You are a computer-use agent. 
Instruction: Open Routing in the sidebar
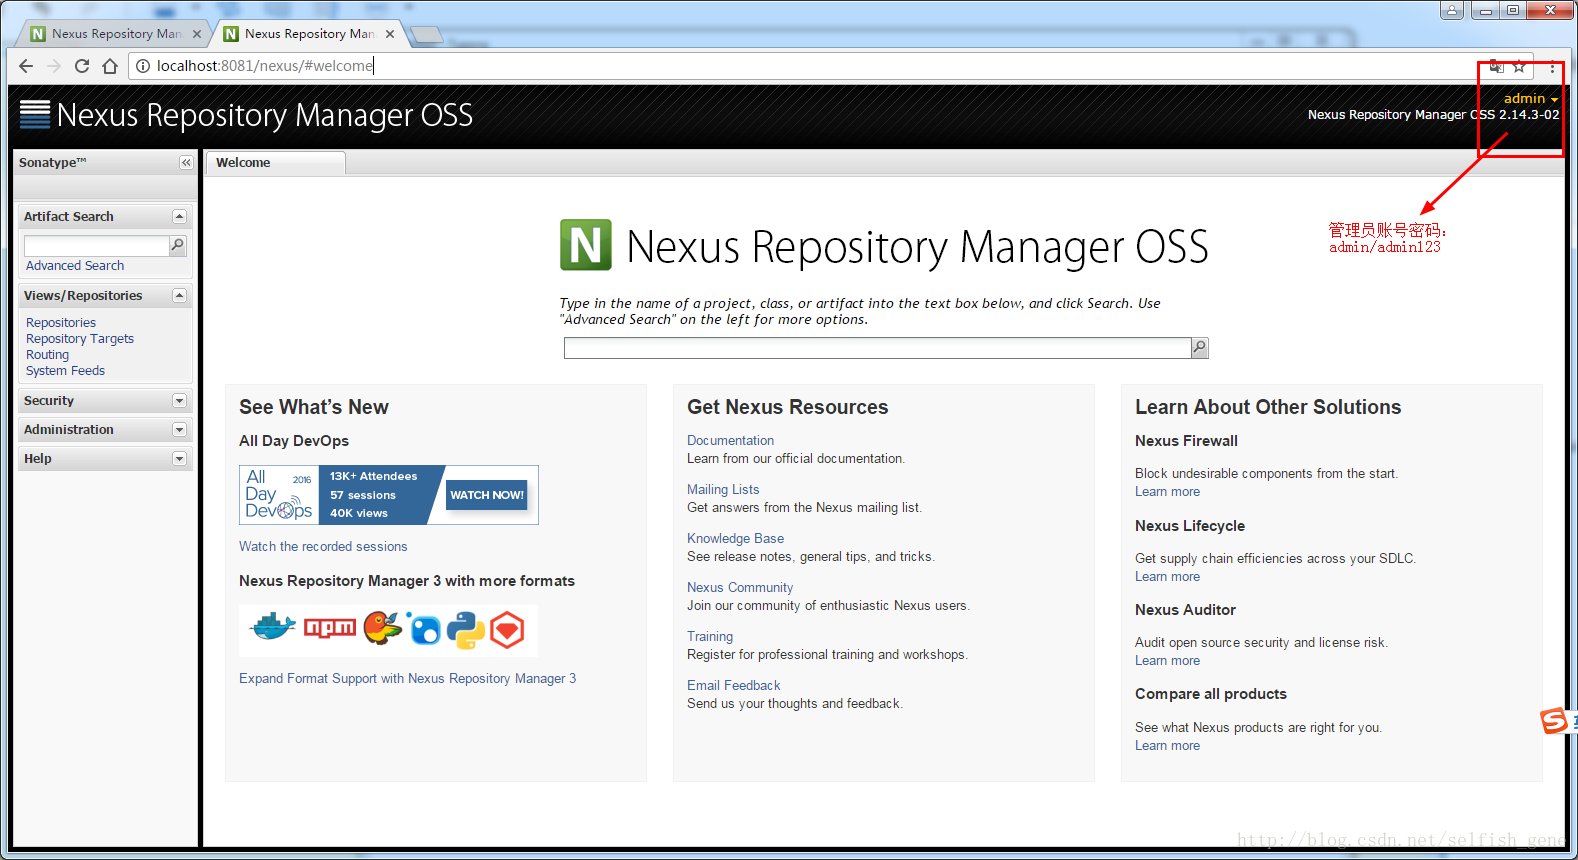(x=48, y=355)
